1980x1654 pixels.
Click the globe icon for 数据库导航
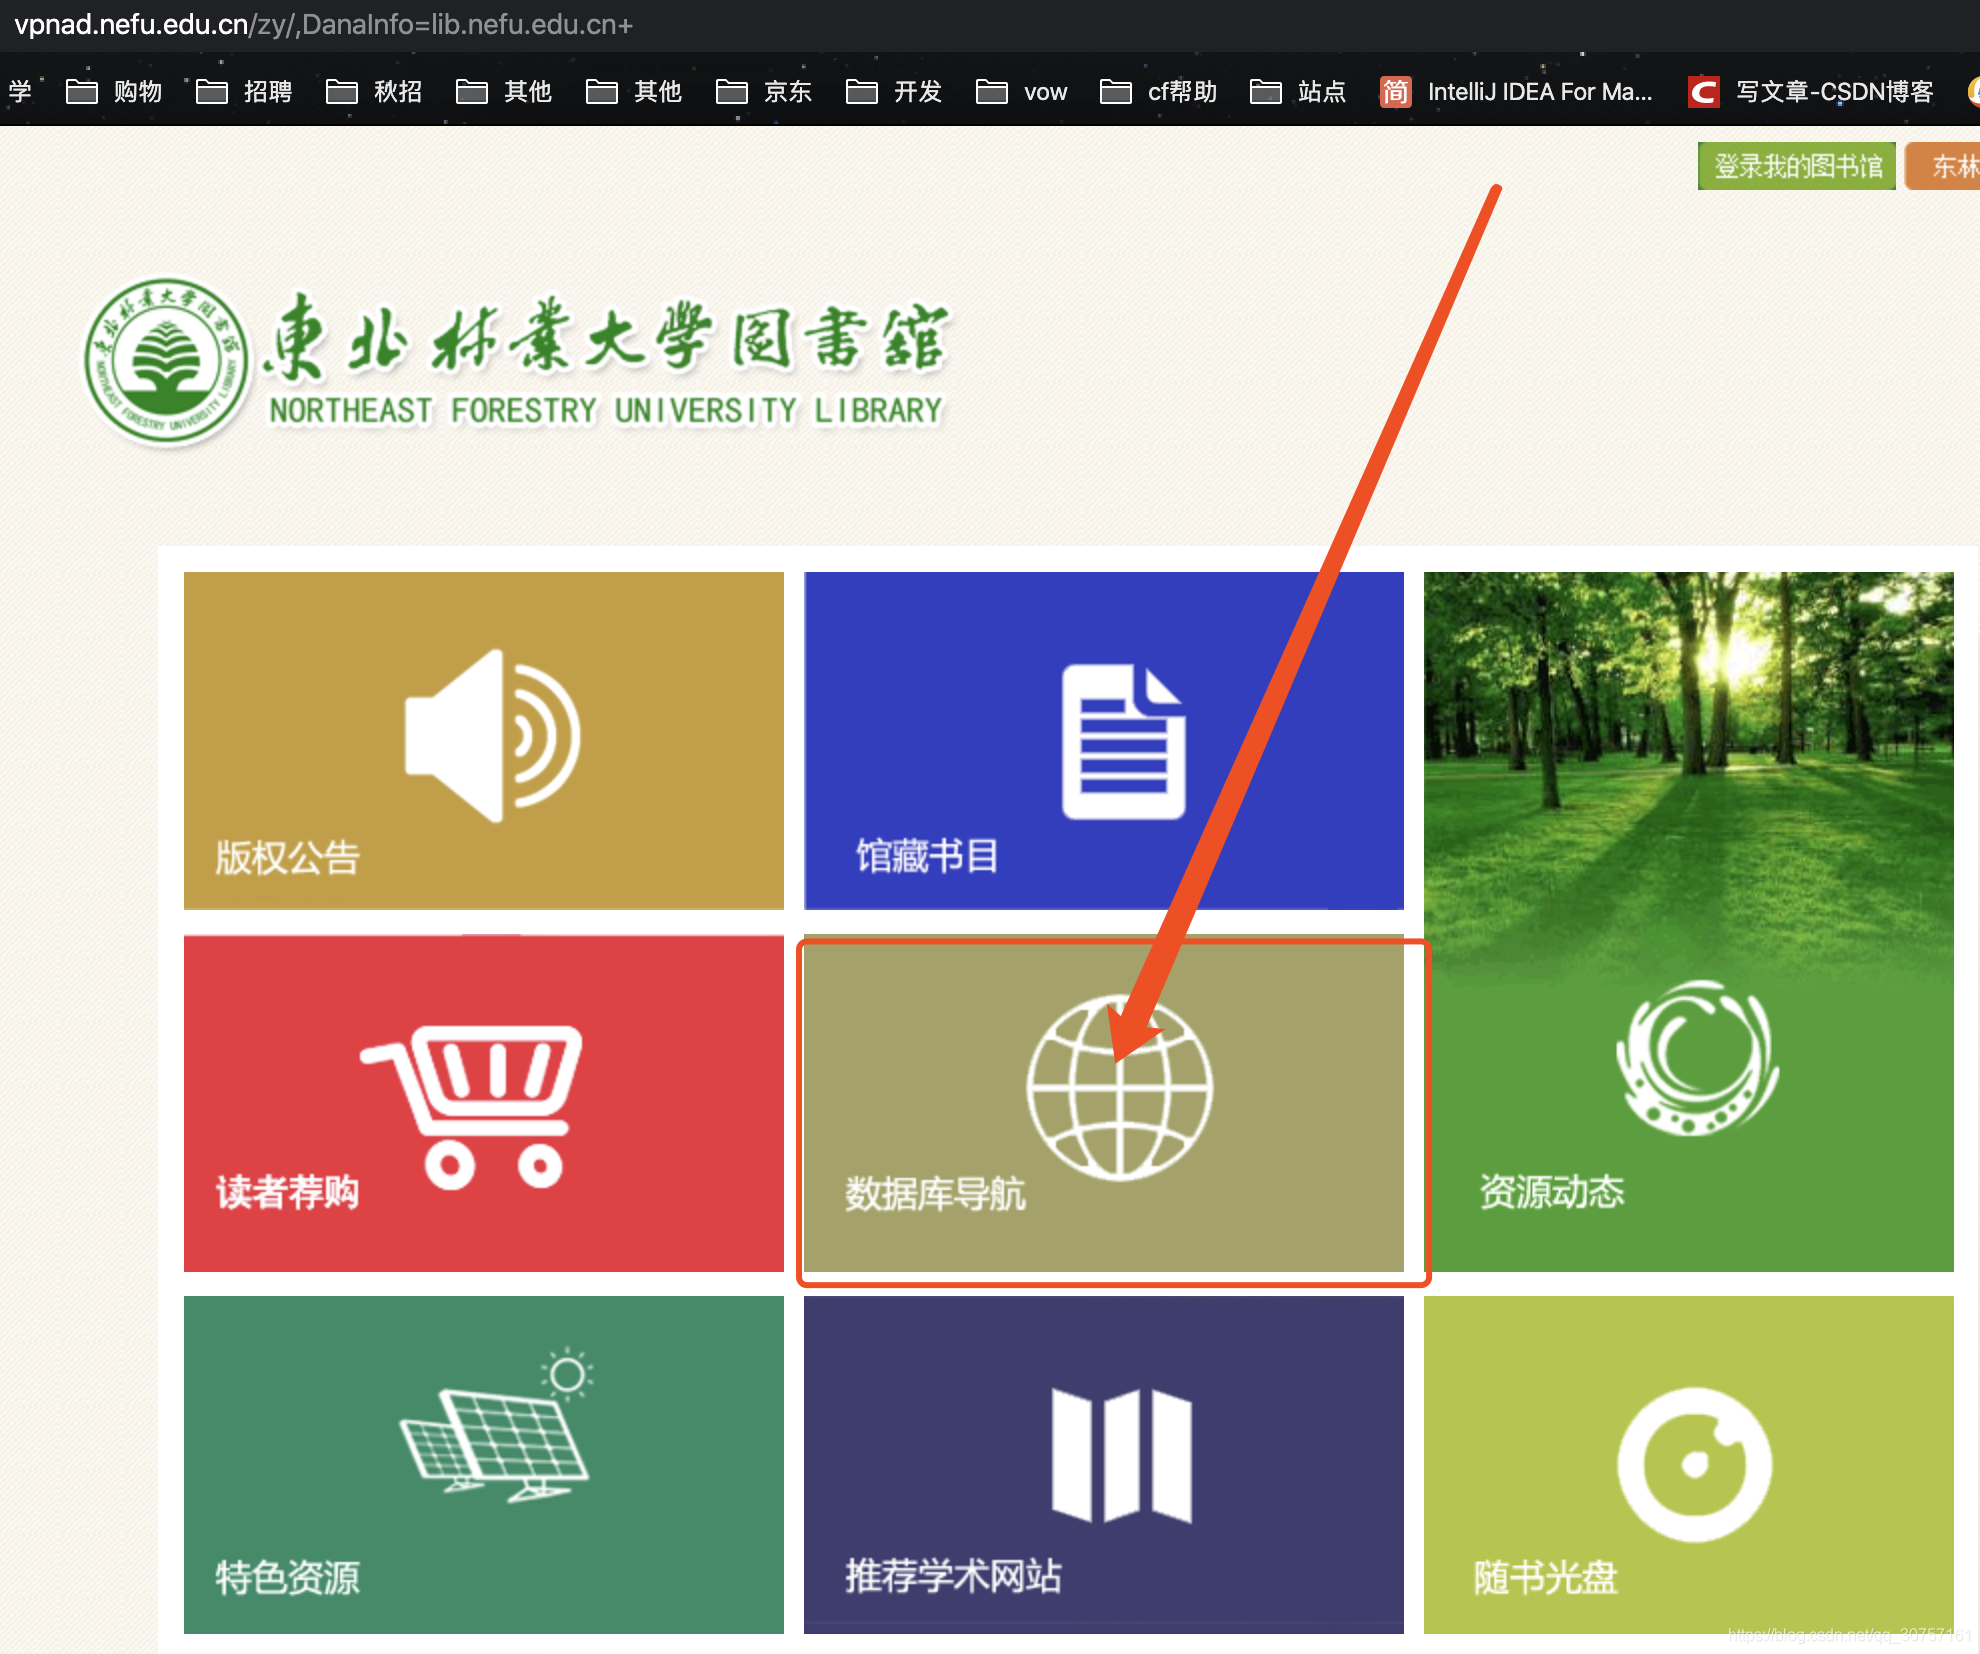point(1119,1090)
